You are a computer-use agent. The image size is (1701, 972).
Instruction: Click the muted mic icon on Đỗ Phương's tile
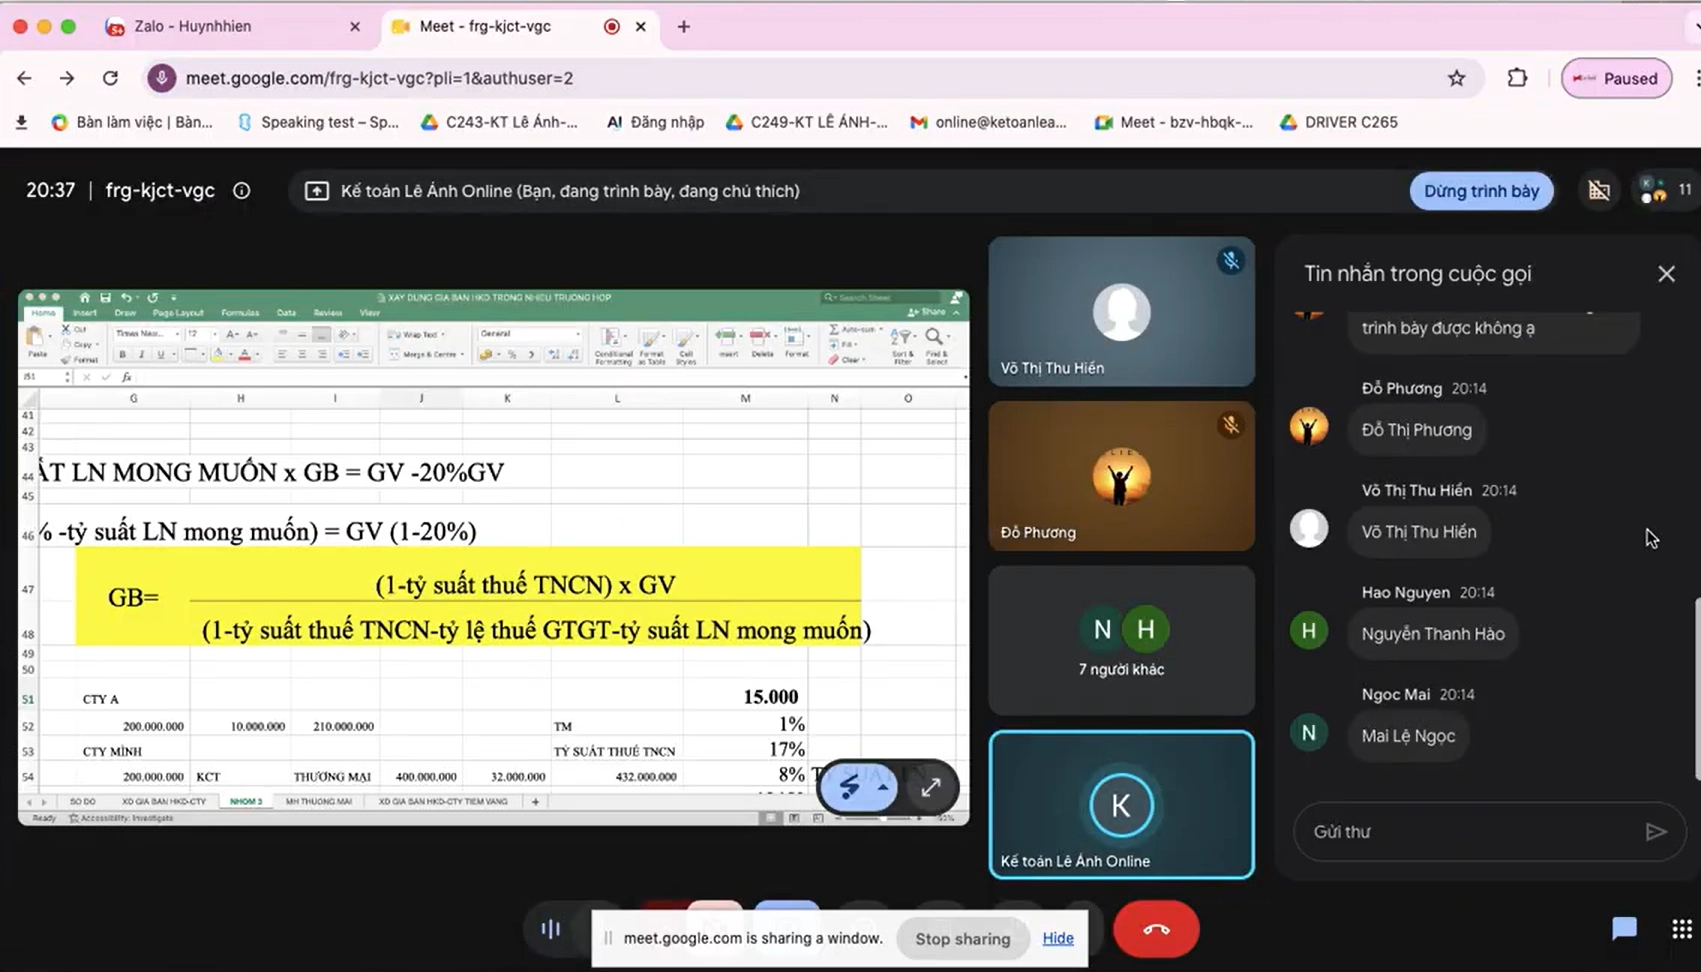coord(1231,425)
